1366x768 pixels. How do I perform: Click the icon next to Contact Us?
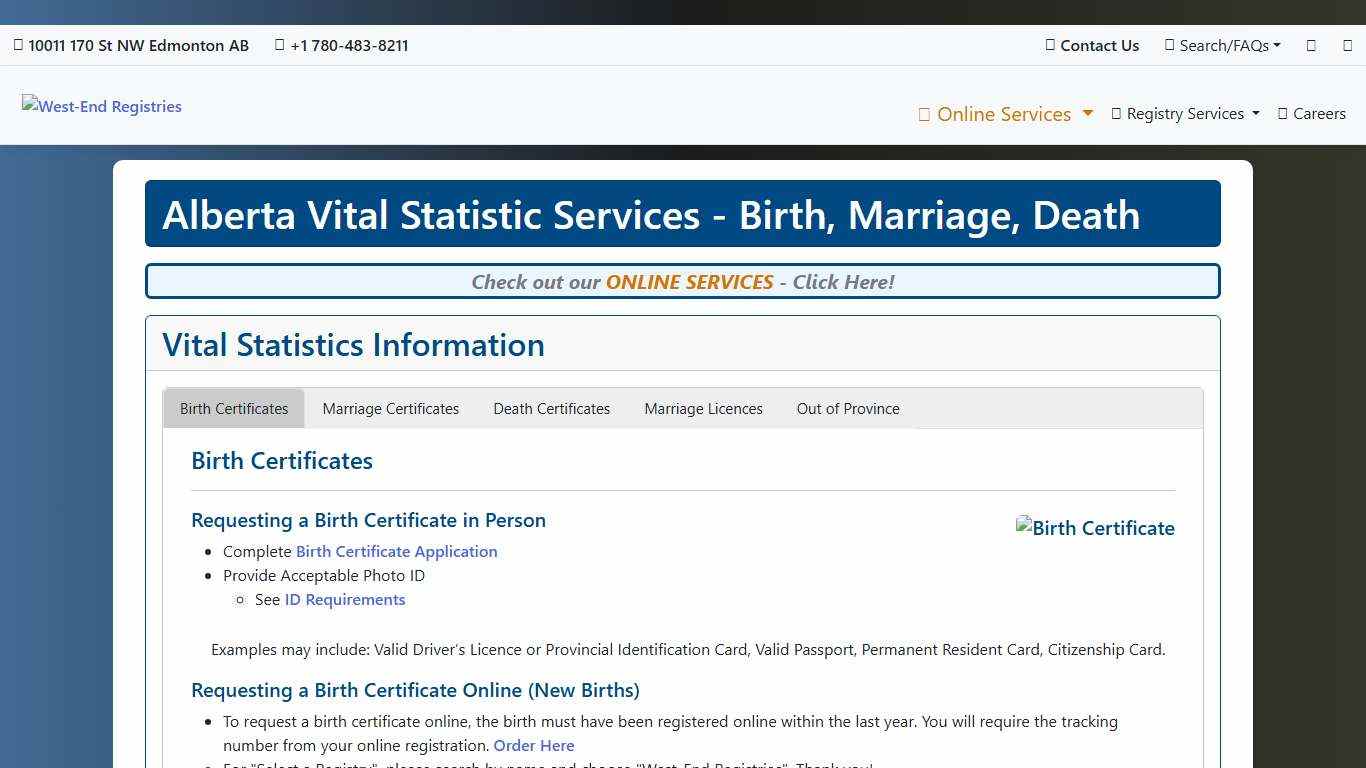pyautogui.click(x=1049, y=45)
